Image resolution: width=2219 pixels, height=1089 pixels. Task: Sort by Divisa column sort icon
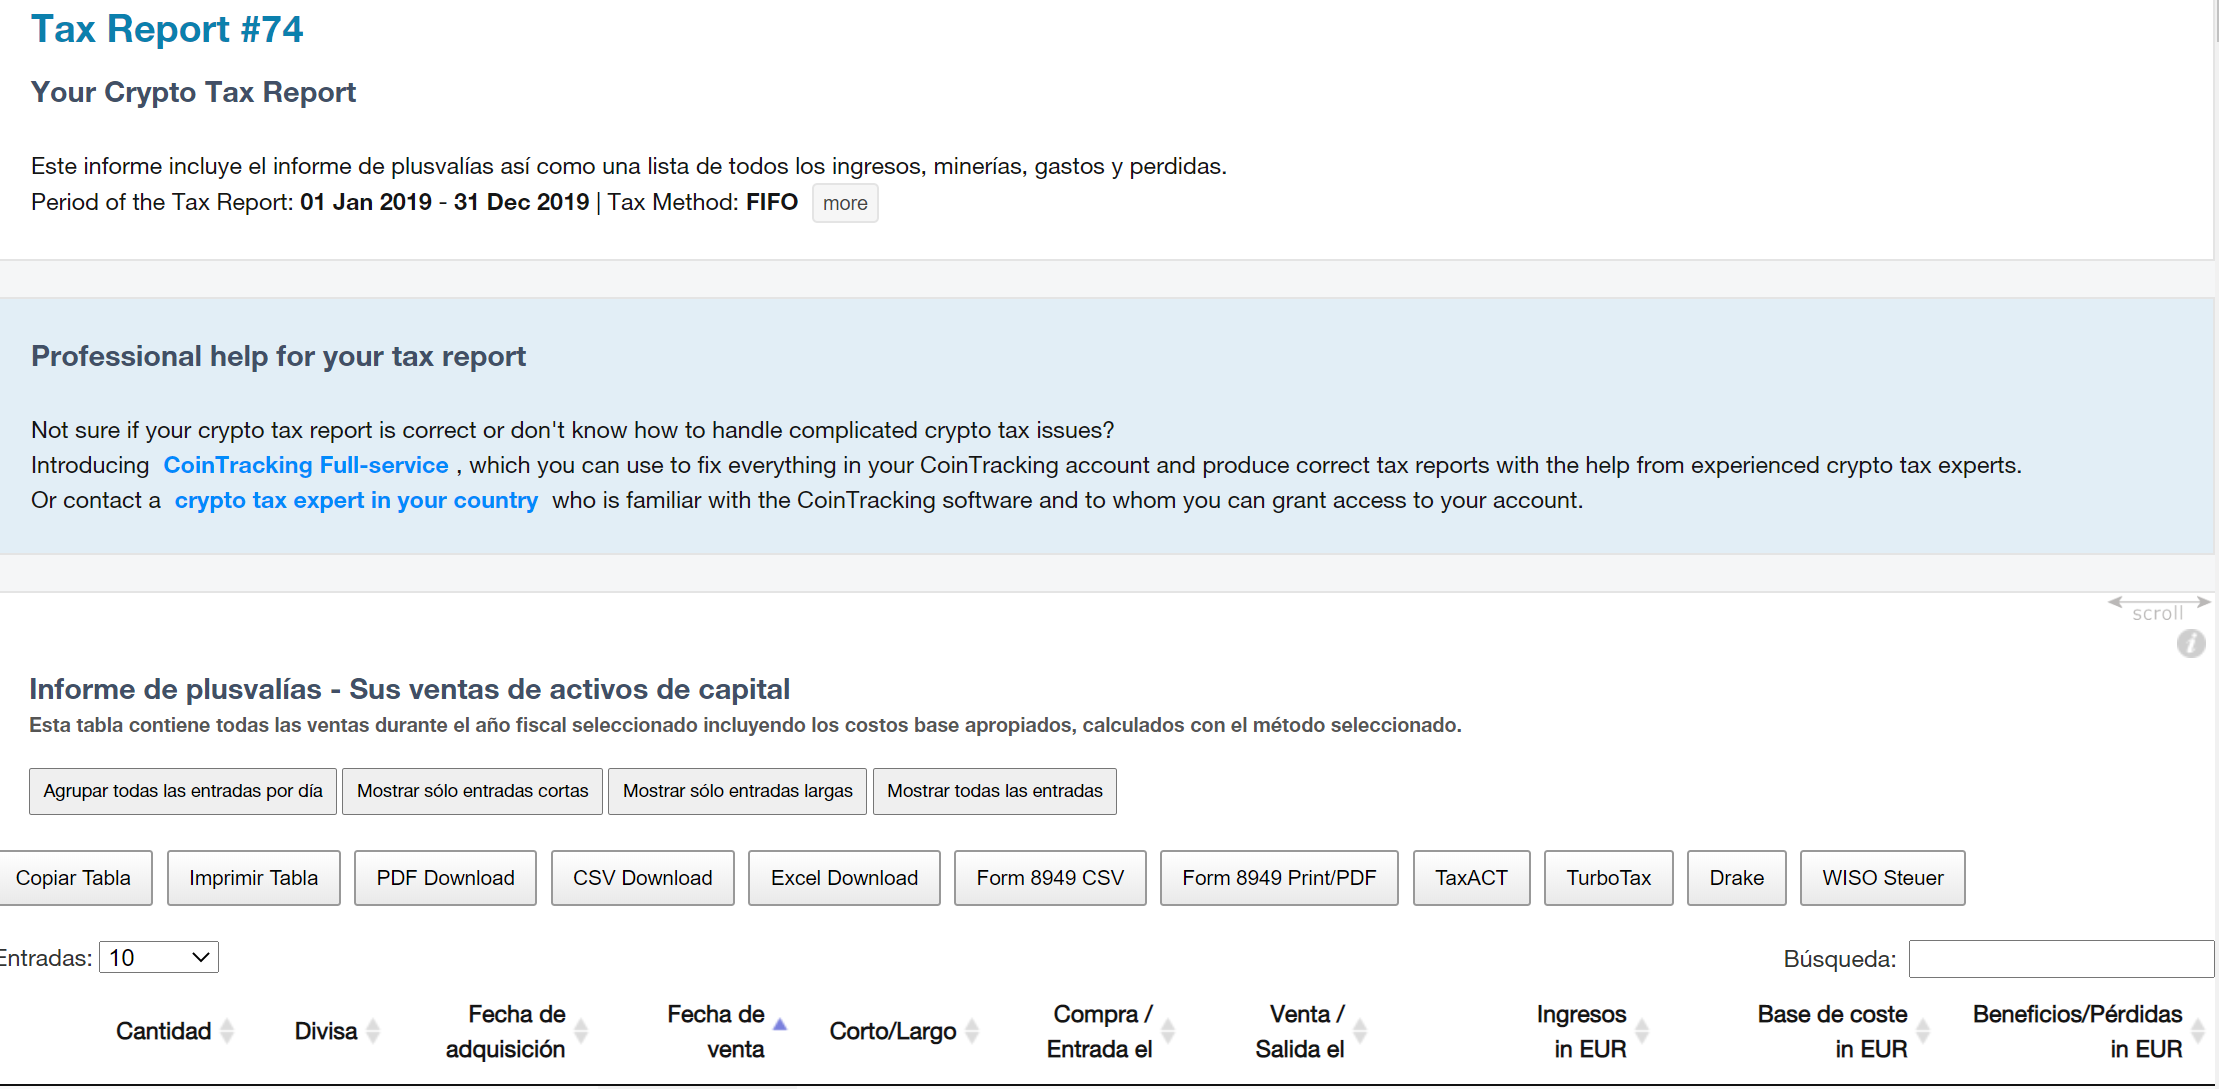click(x=373, y=1031)
